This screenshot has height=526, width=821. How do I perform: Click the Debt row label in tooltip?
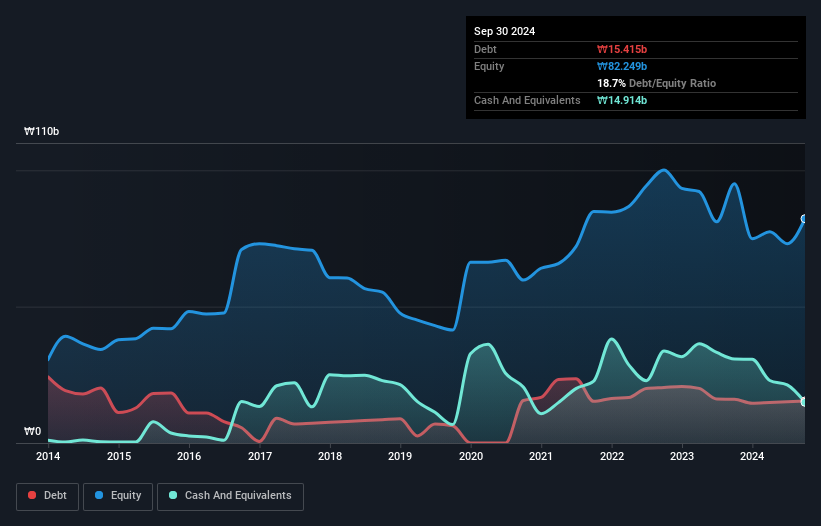(485, 49)
